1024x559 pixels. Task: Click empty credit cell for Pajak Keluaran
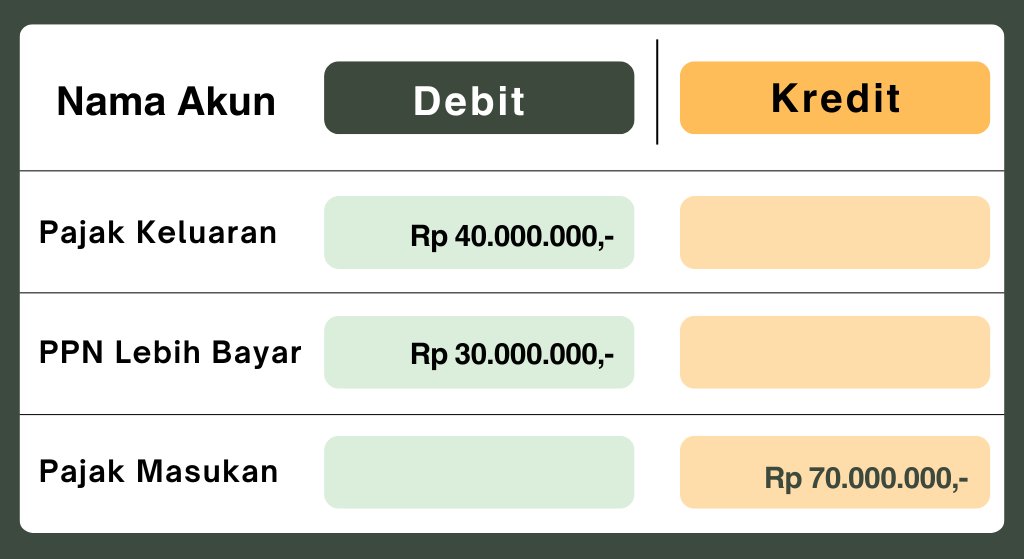835,232
